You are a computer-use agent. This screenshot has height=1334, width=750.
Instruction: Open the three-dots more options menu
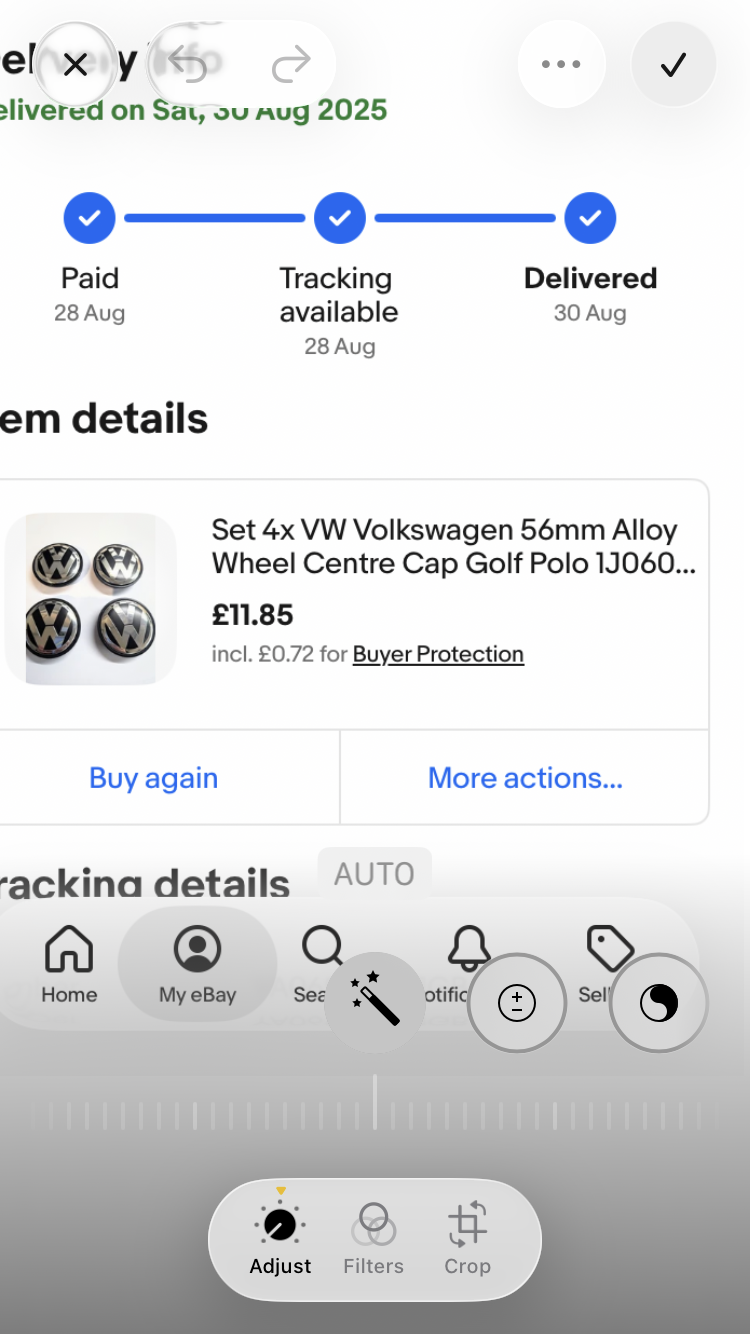(x=561, y=65)
